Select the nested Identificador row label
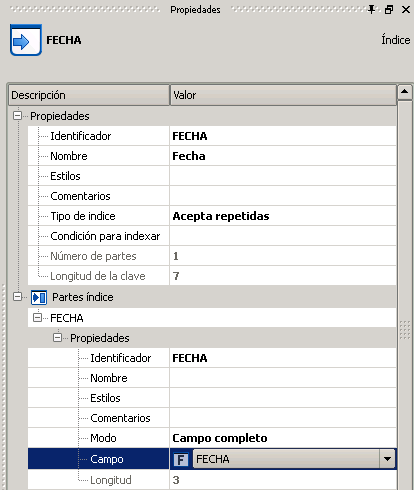The width and height of the screenshot is (414, 490). pyautogui.click(x=121, y=358)
